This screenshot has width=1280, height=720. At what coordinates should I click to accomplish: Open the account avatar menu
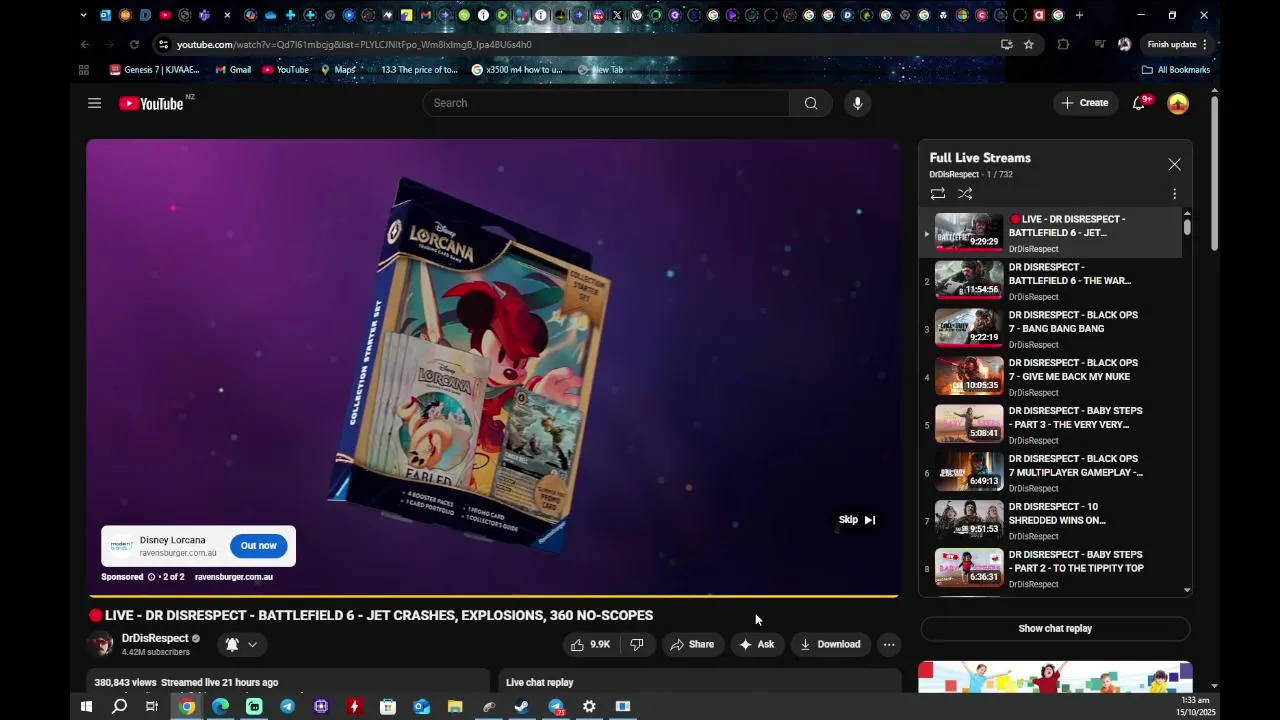point(1178,103)
